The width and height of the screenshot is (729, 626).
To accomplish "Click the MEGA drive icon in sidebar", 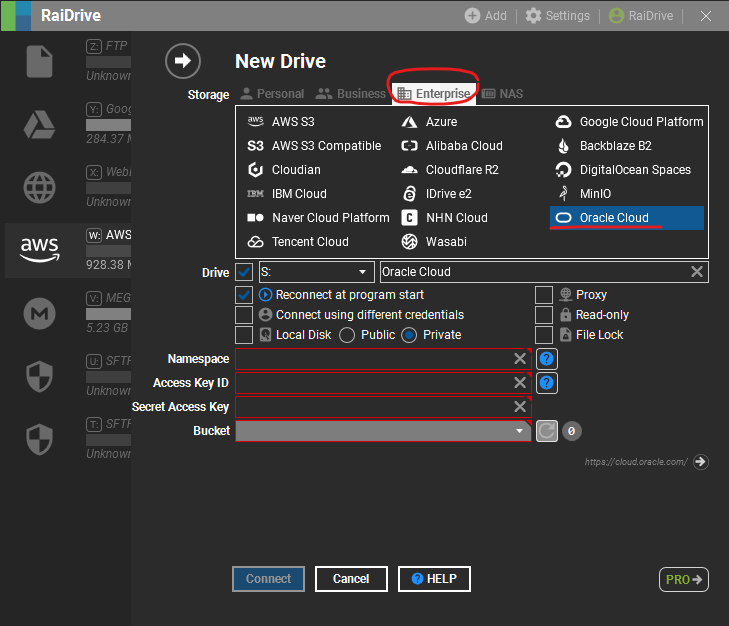I will [39, 313].
